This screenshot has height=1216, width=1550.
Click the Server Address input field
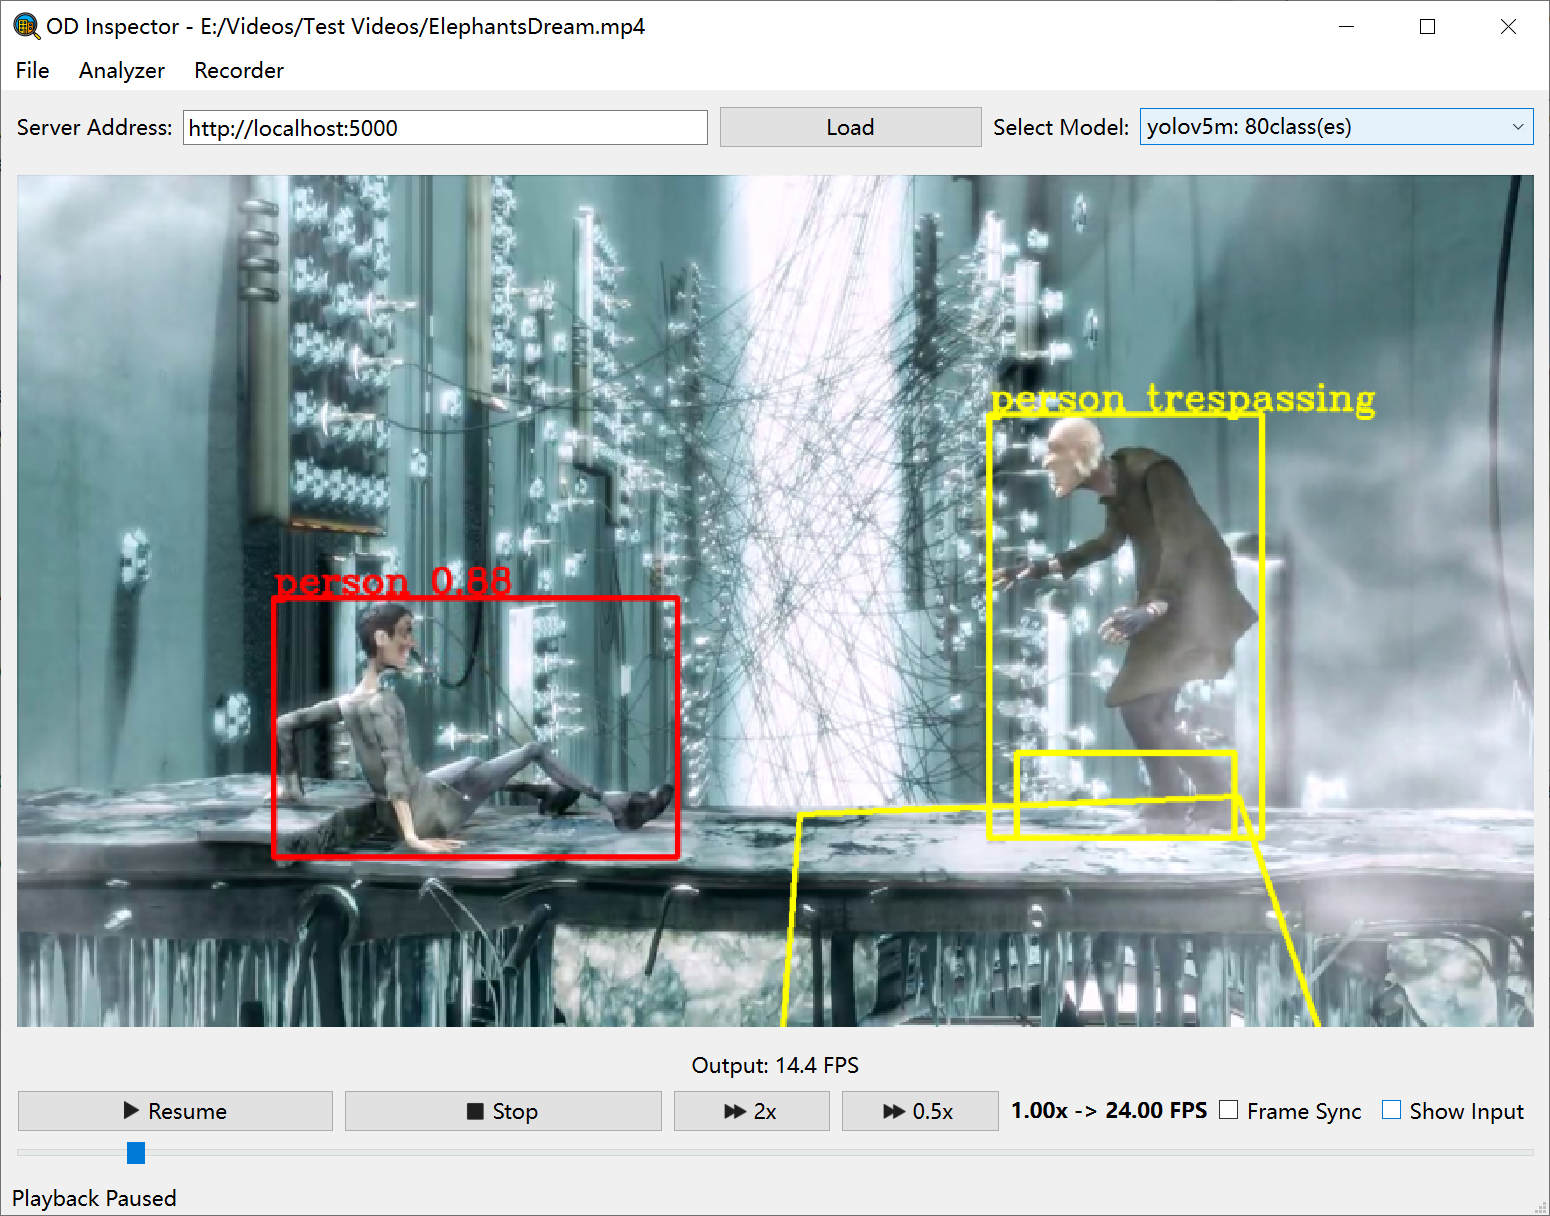pyautogui.click(x=445, y=128)
